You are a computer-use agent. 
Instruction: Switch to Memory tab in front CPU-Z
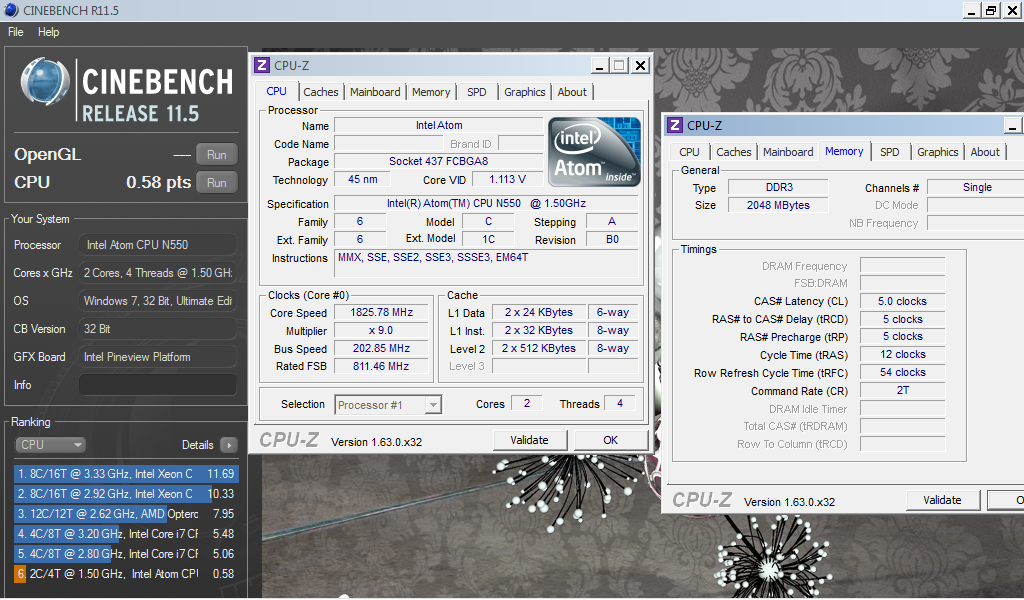[431, 92]
